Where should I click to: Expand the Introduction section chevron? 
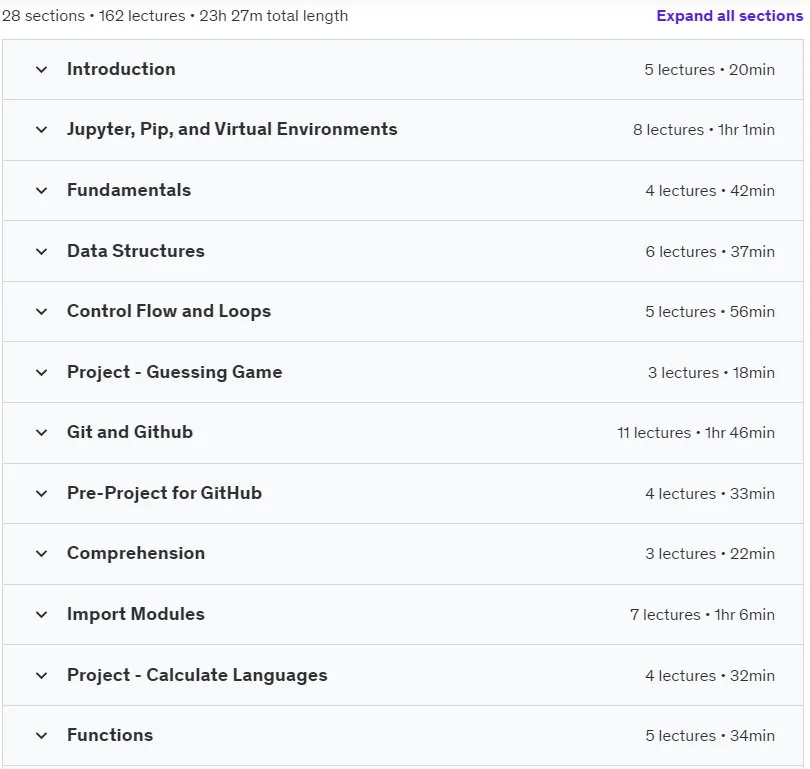click(x=41, y=70)
